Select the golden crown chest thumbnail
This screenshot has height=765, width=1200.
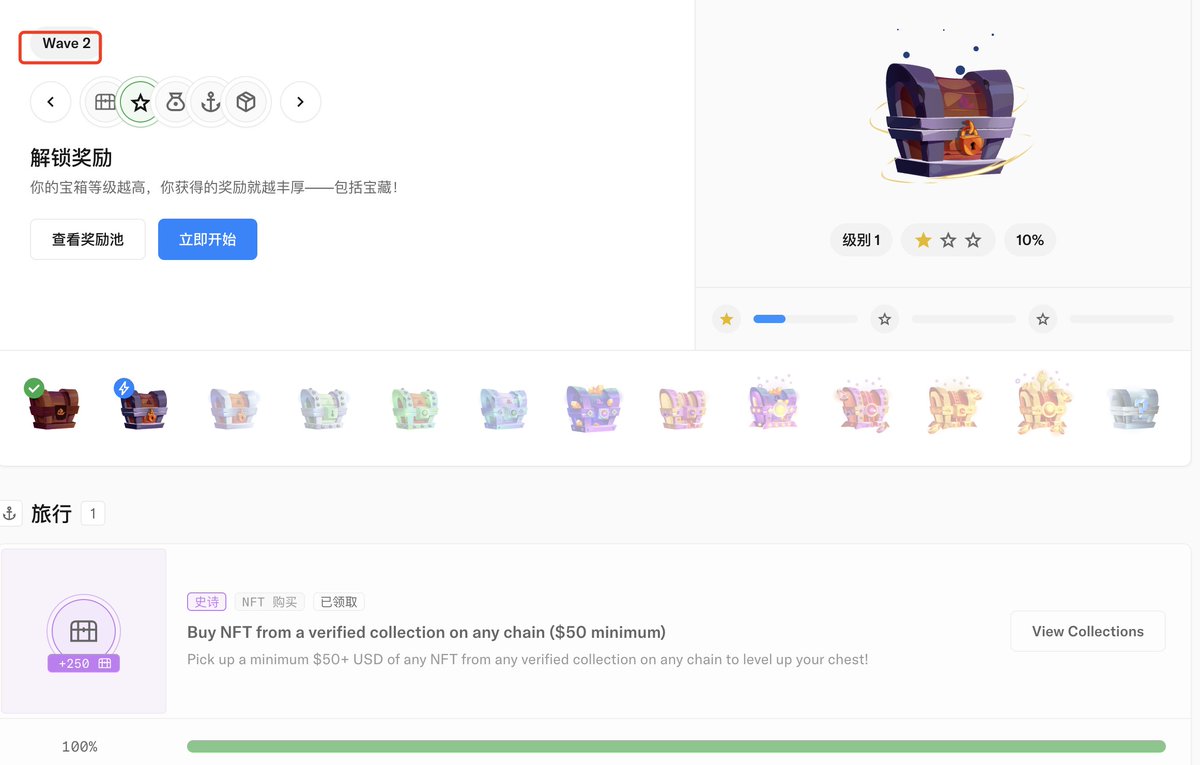click(1043, 404)
